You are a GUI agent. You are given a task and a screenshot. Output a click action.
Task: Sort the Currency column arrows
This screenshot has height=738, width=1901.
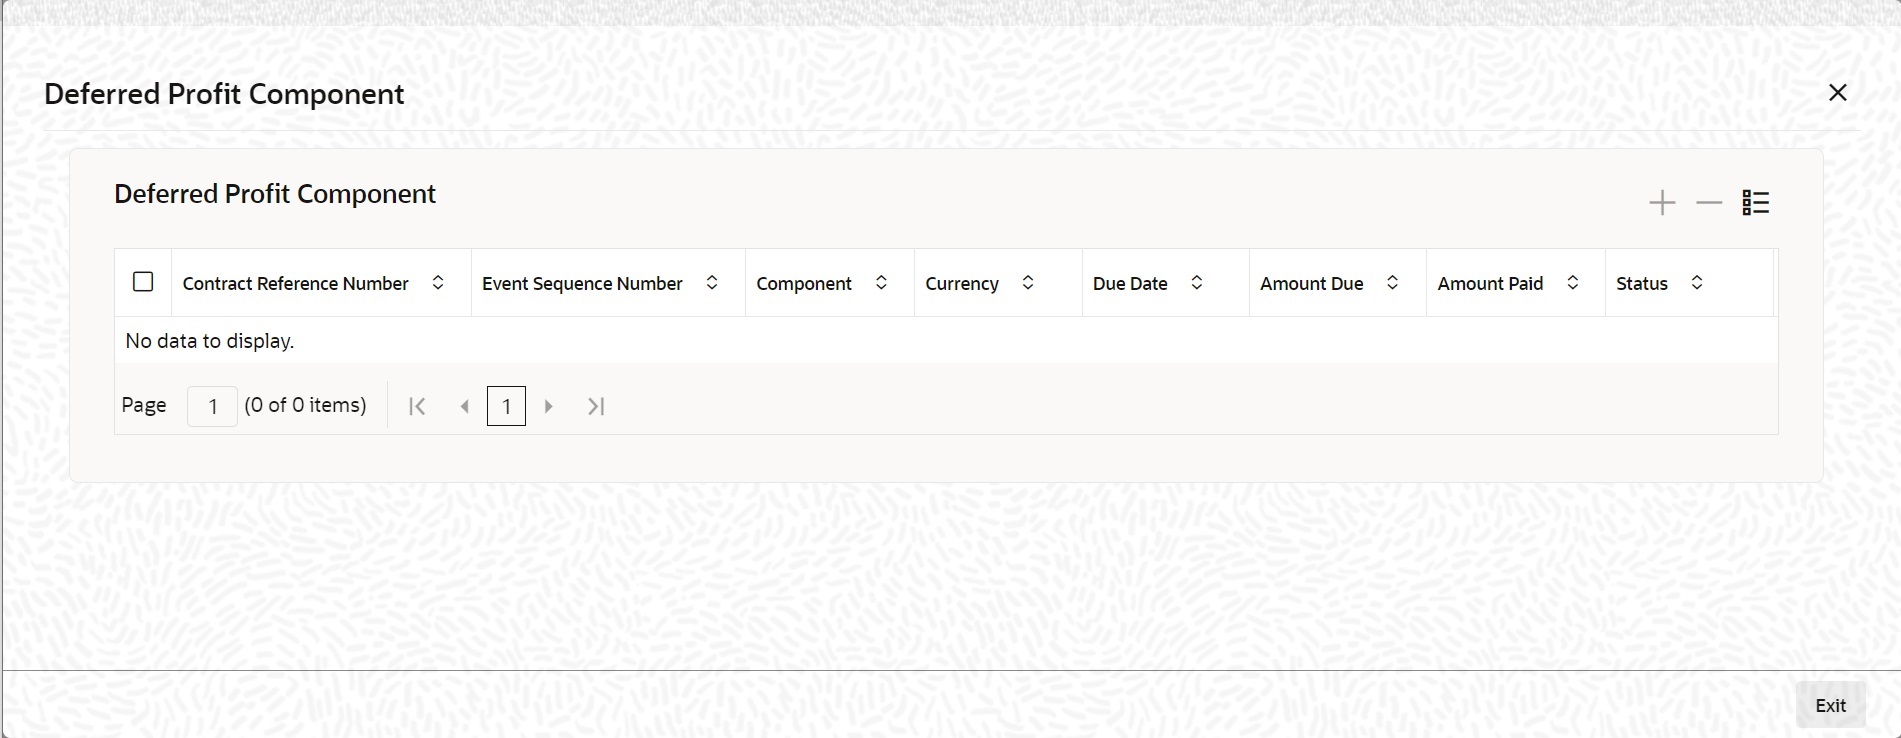1028,283
